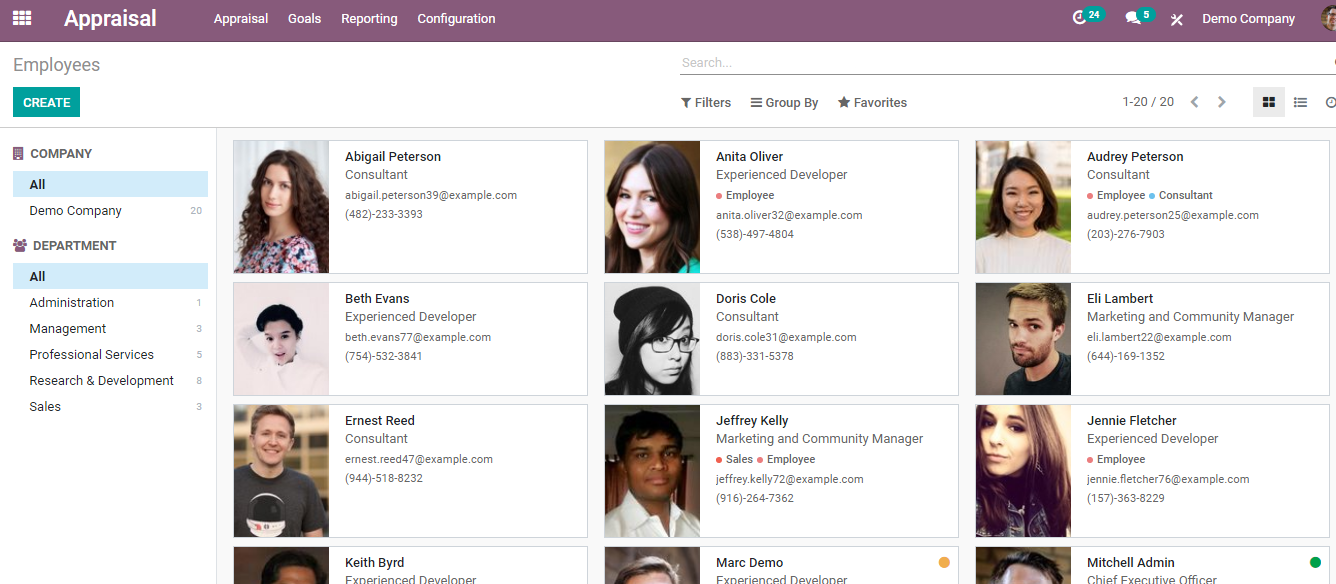This screenshot has width=1336, height=584.
Task: Go to next page arrow
Action: (x=1221, y=102)
